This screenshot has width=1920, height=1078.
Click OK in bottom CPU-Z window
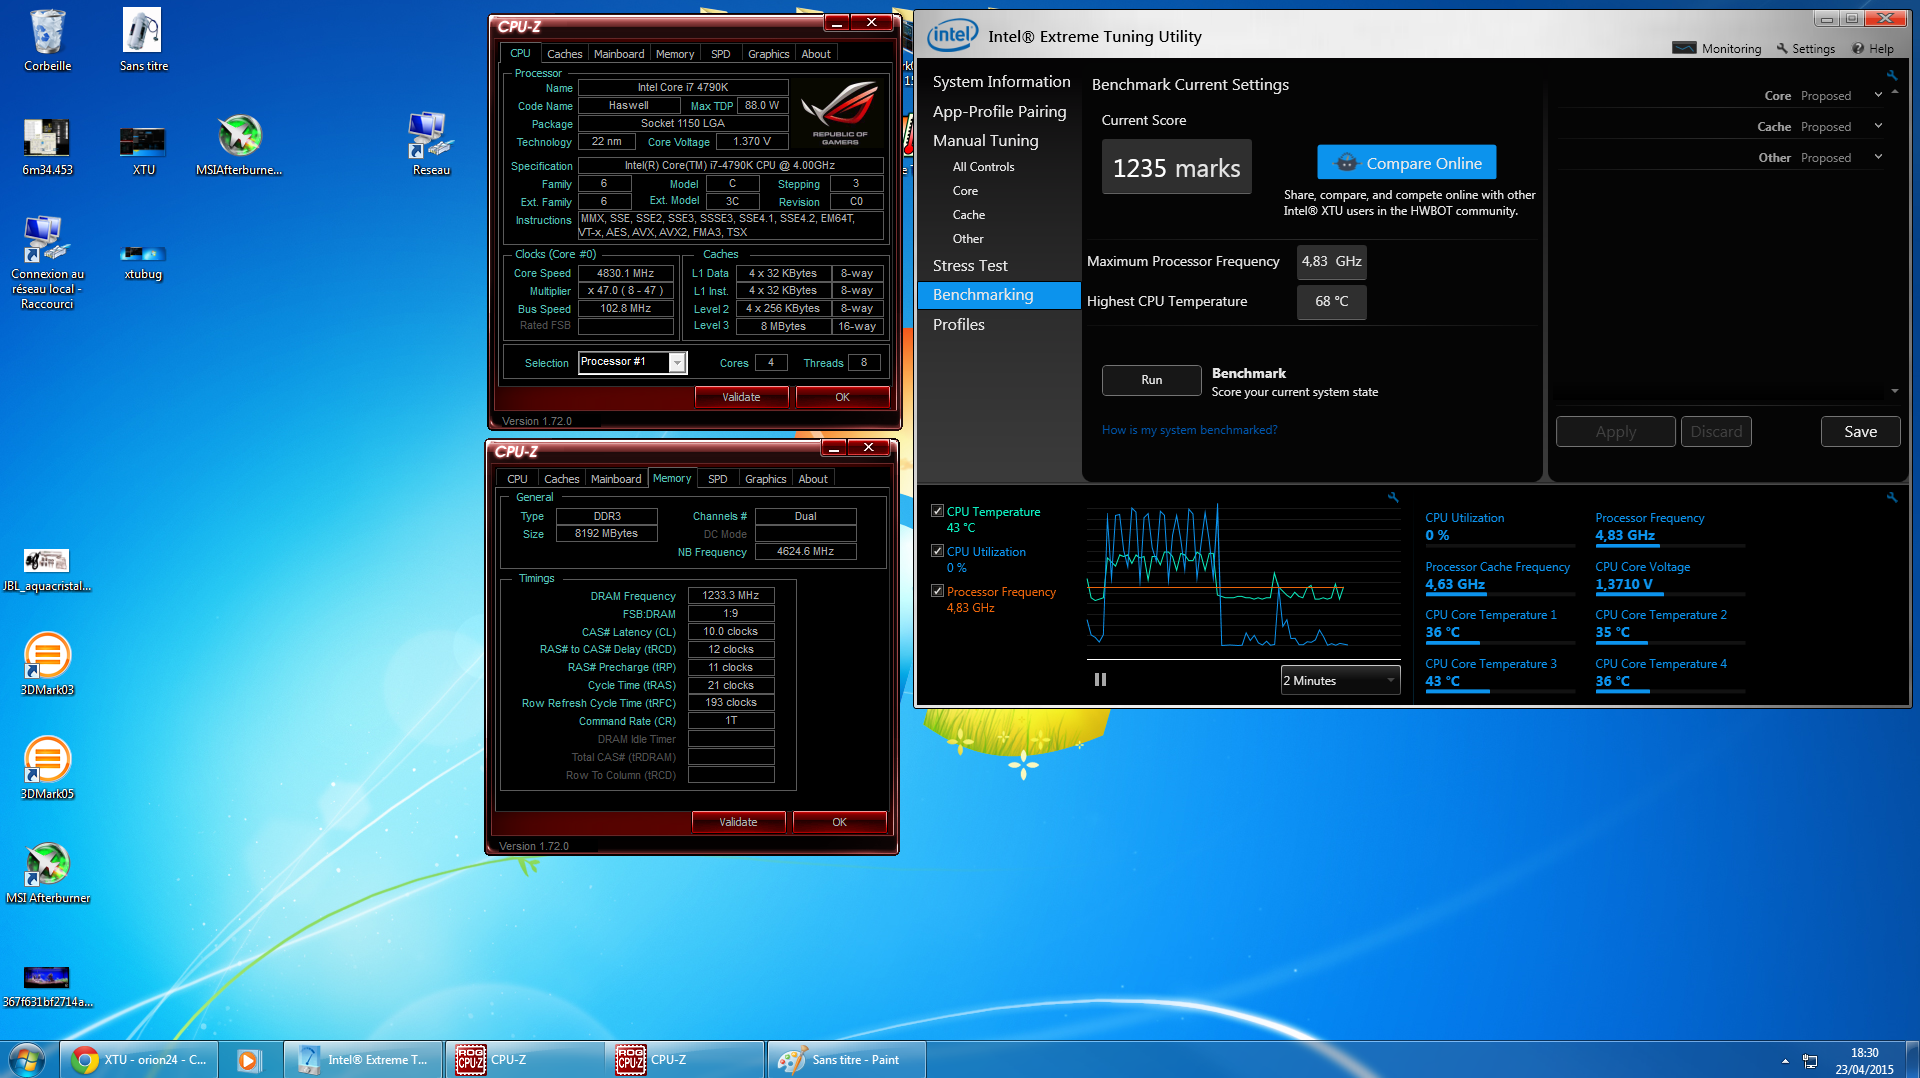(839, 822)
